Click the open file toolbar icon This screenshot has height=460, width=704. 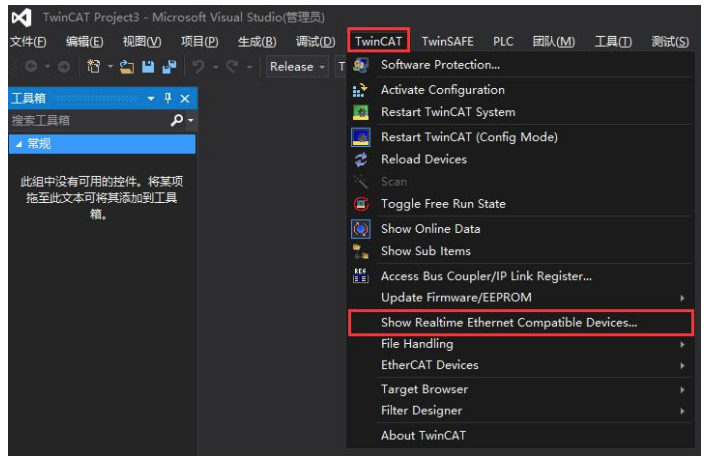[x=127, y=67]
